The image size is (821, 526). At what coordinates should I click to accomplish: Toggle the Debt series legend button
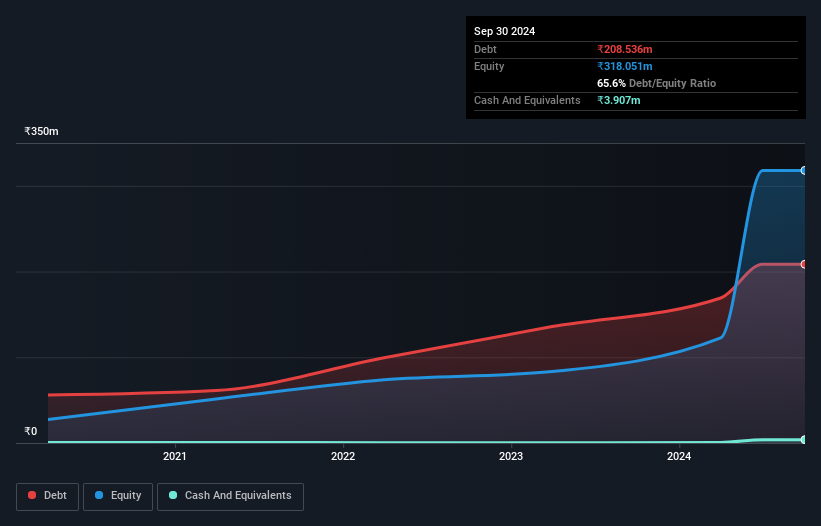tap(47, 496)
